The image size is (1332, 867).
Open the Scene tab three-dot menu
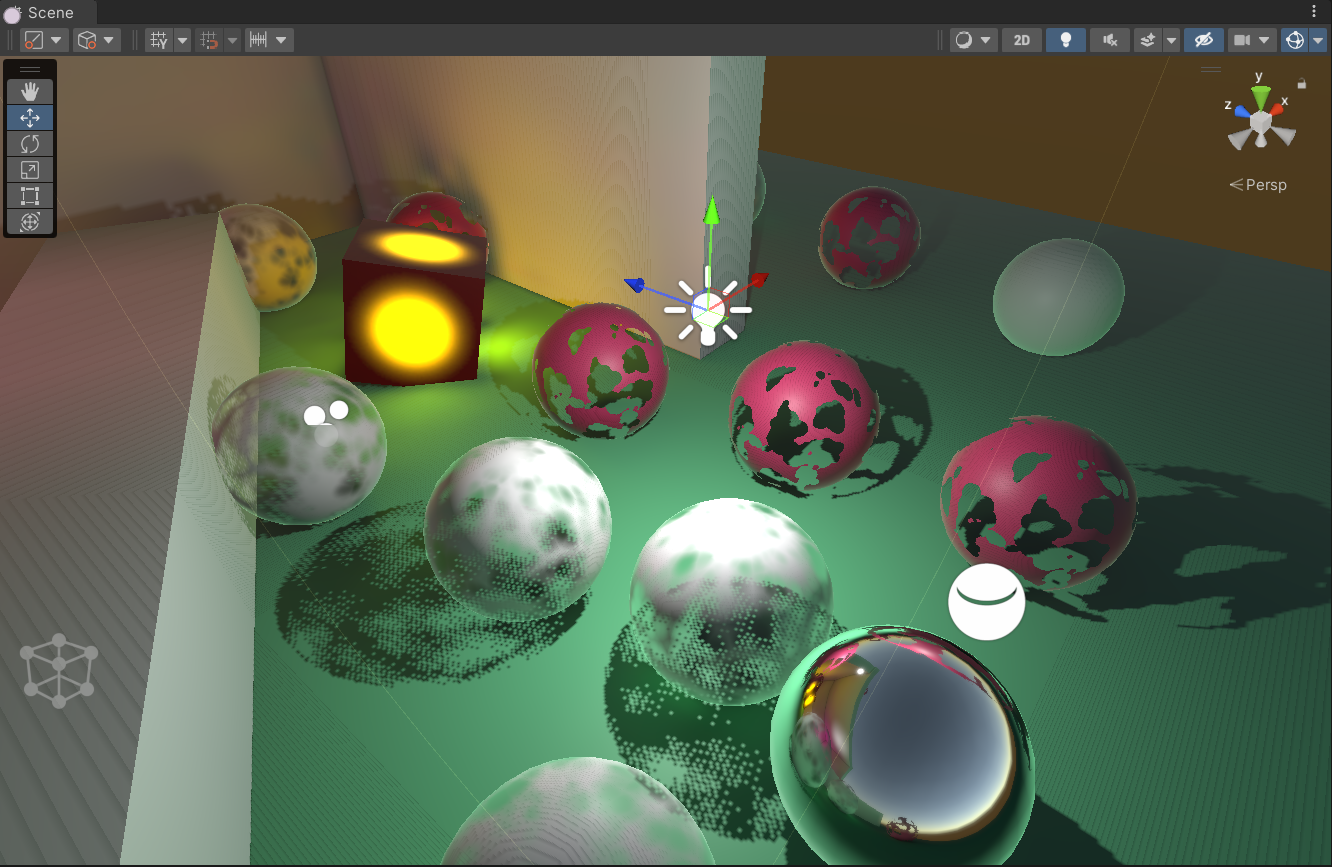click(1315, 11)
